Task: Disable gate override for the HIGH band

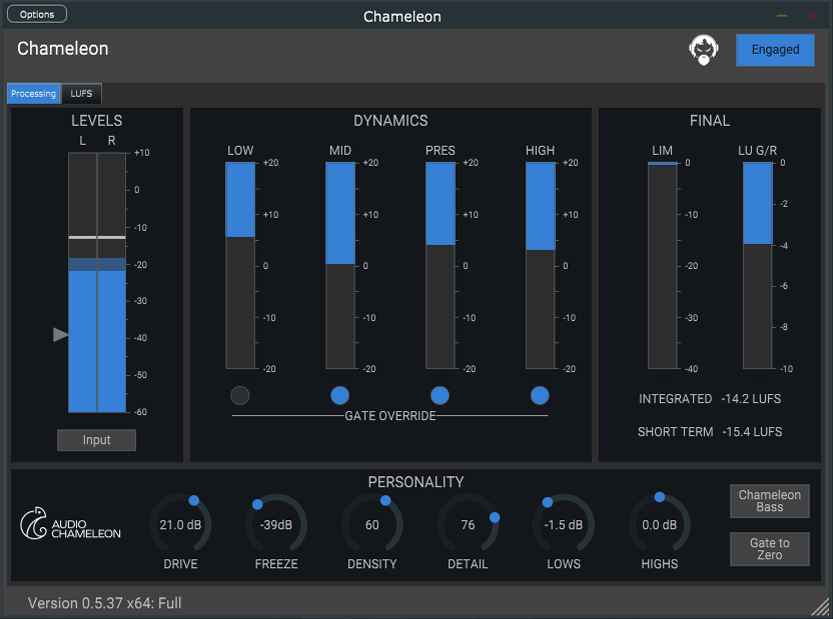Action: point(540,395)
